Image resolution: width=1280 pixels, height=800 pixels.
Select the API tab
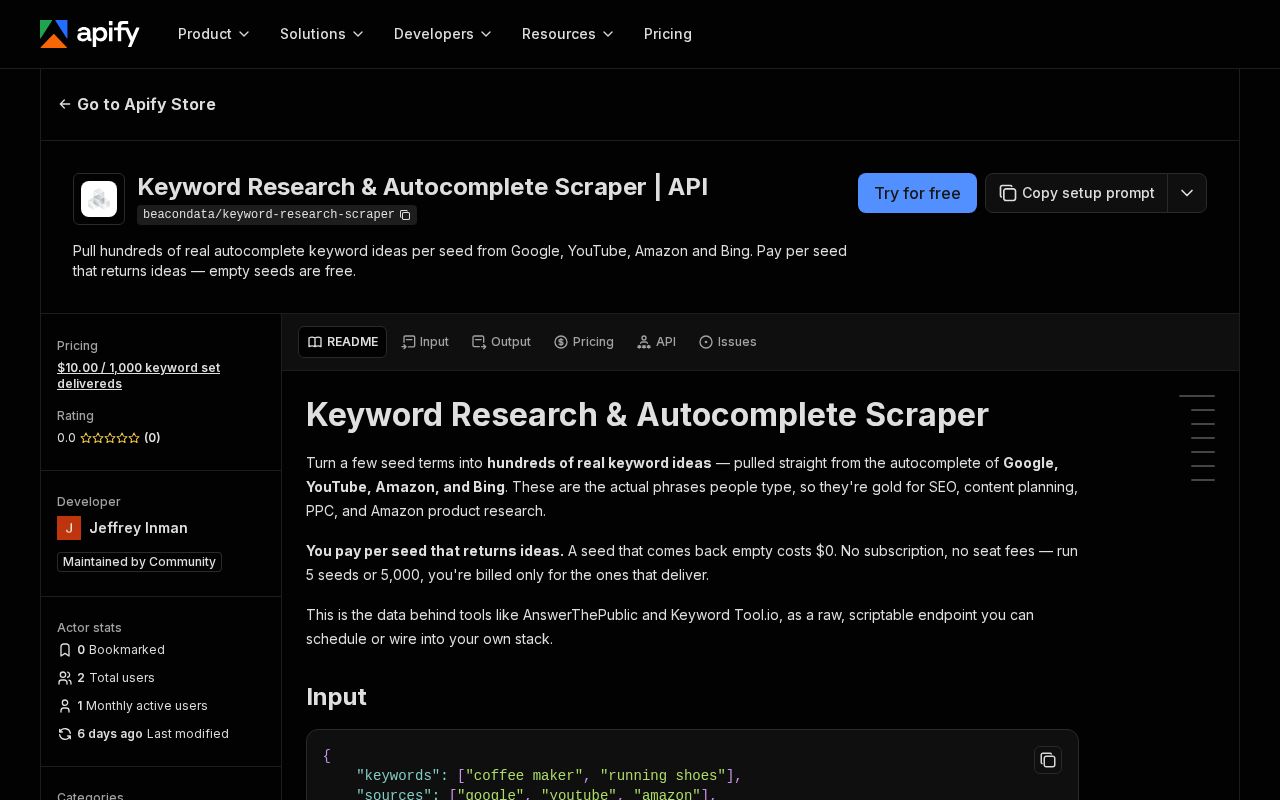(656, 342)
